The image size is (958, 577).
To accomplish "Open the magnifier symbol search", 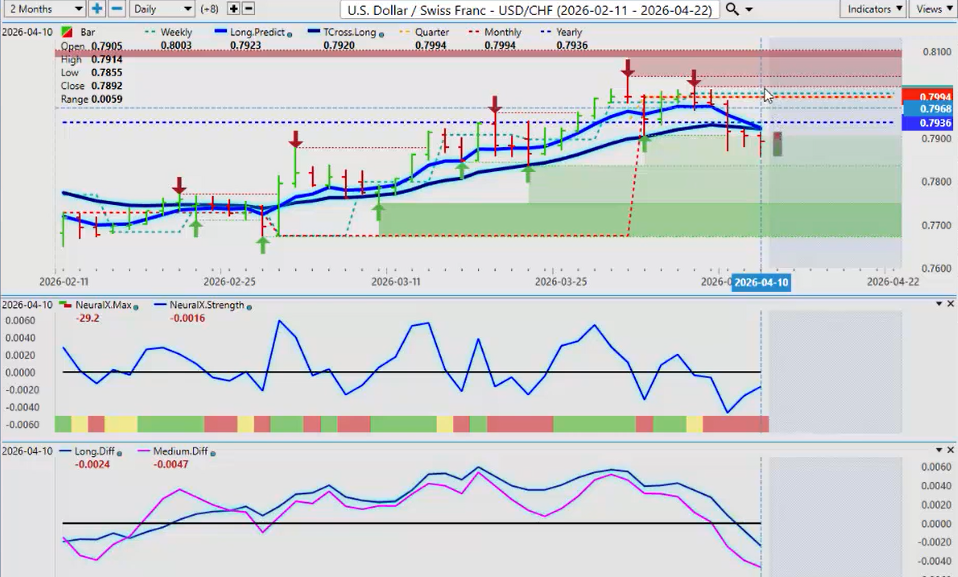I will point(733,9).
